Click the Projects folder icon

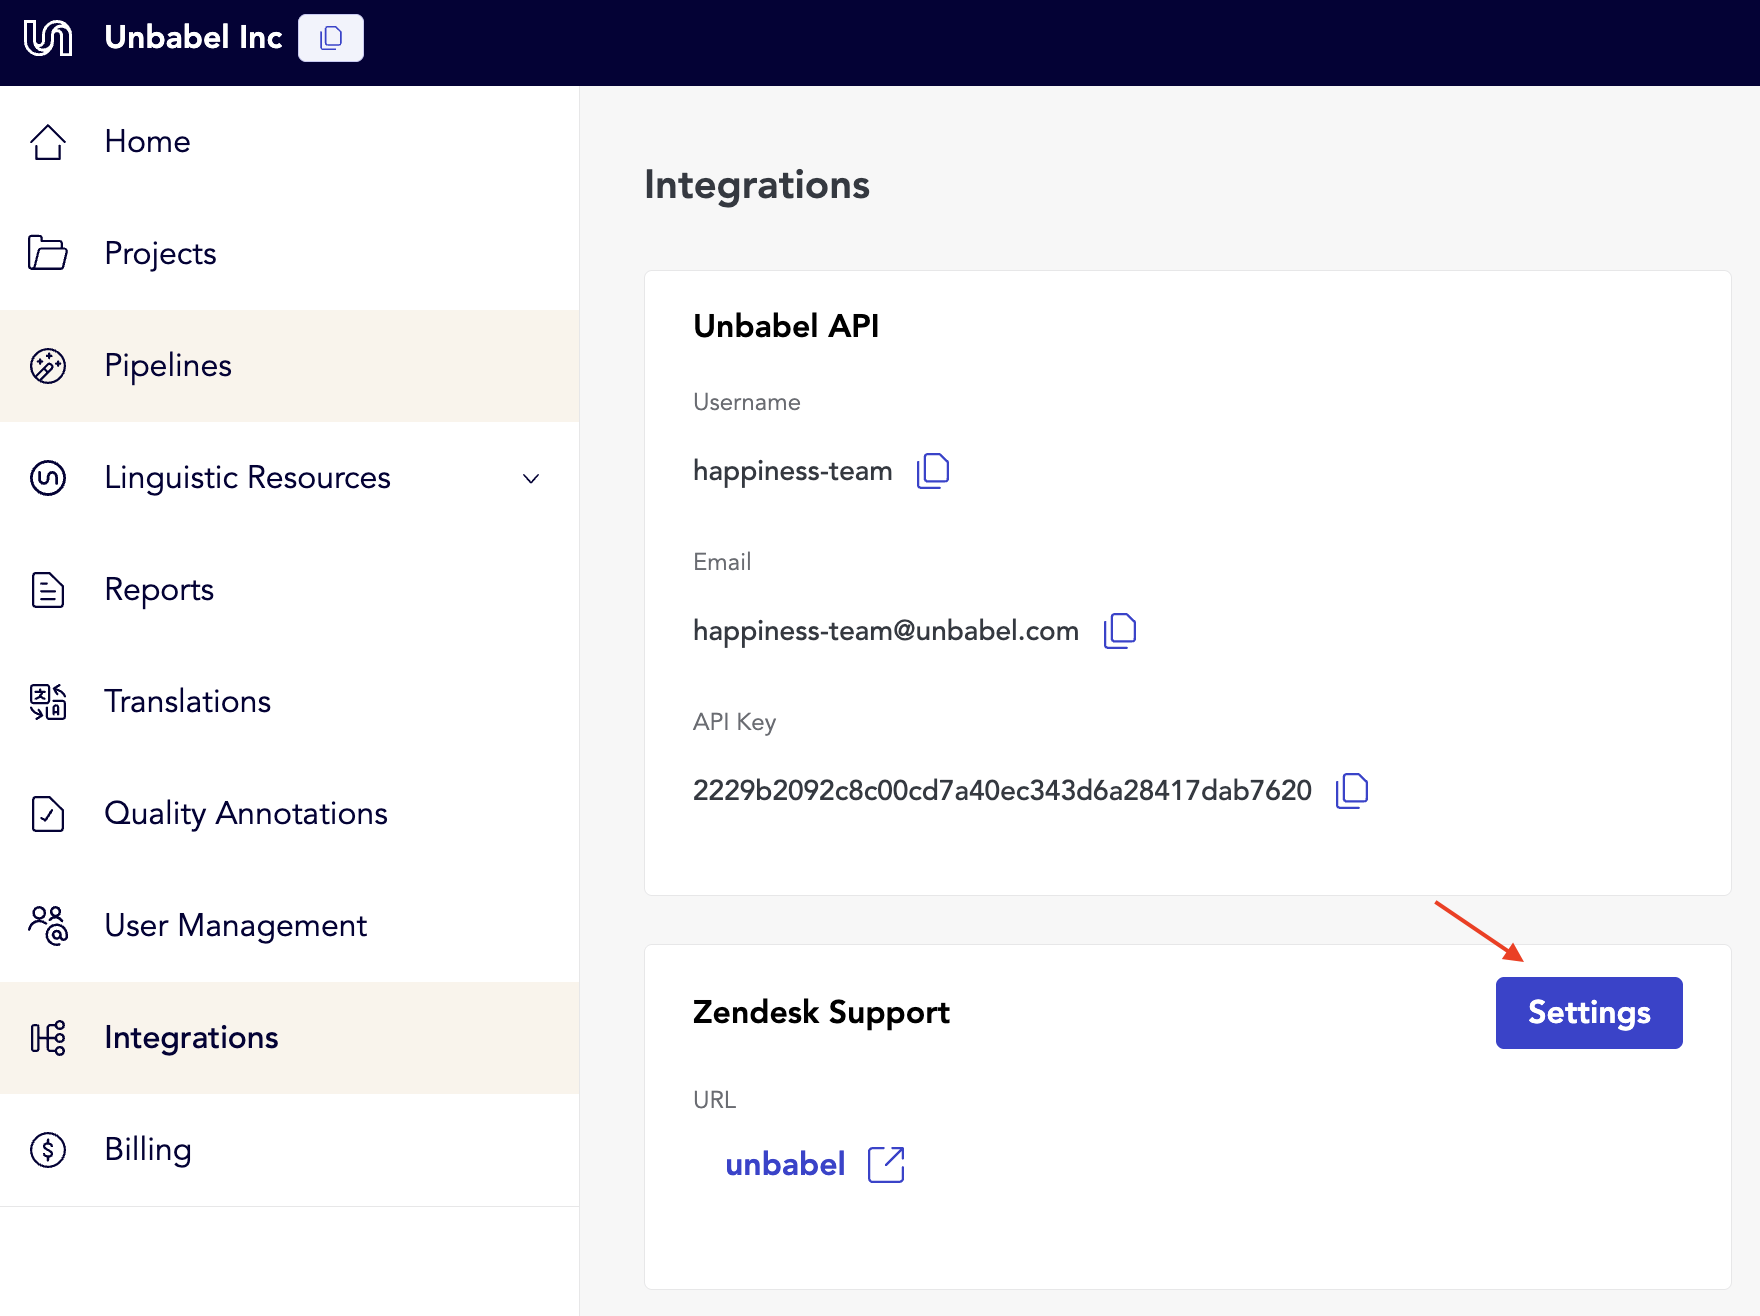click(x=48, y=253)
